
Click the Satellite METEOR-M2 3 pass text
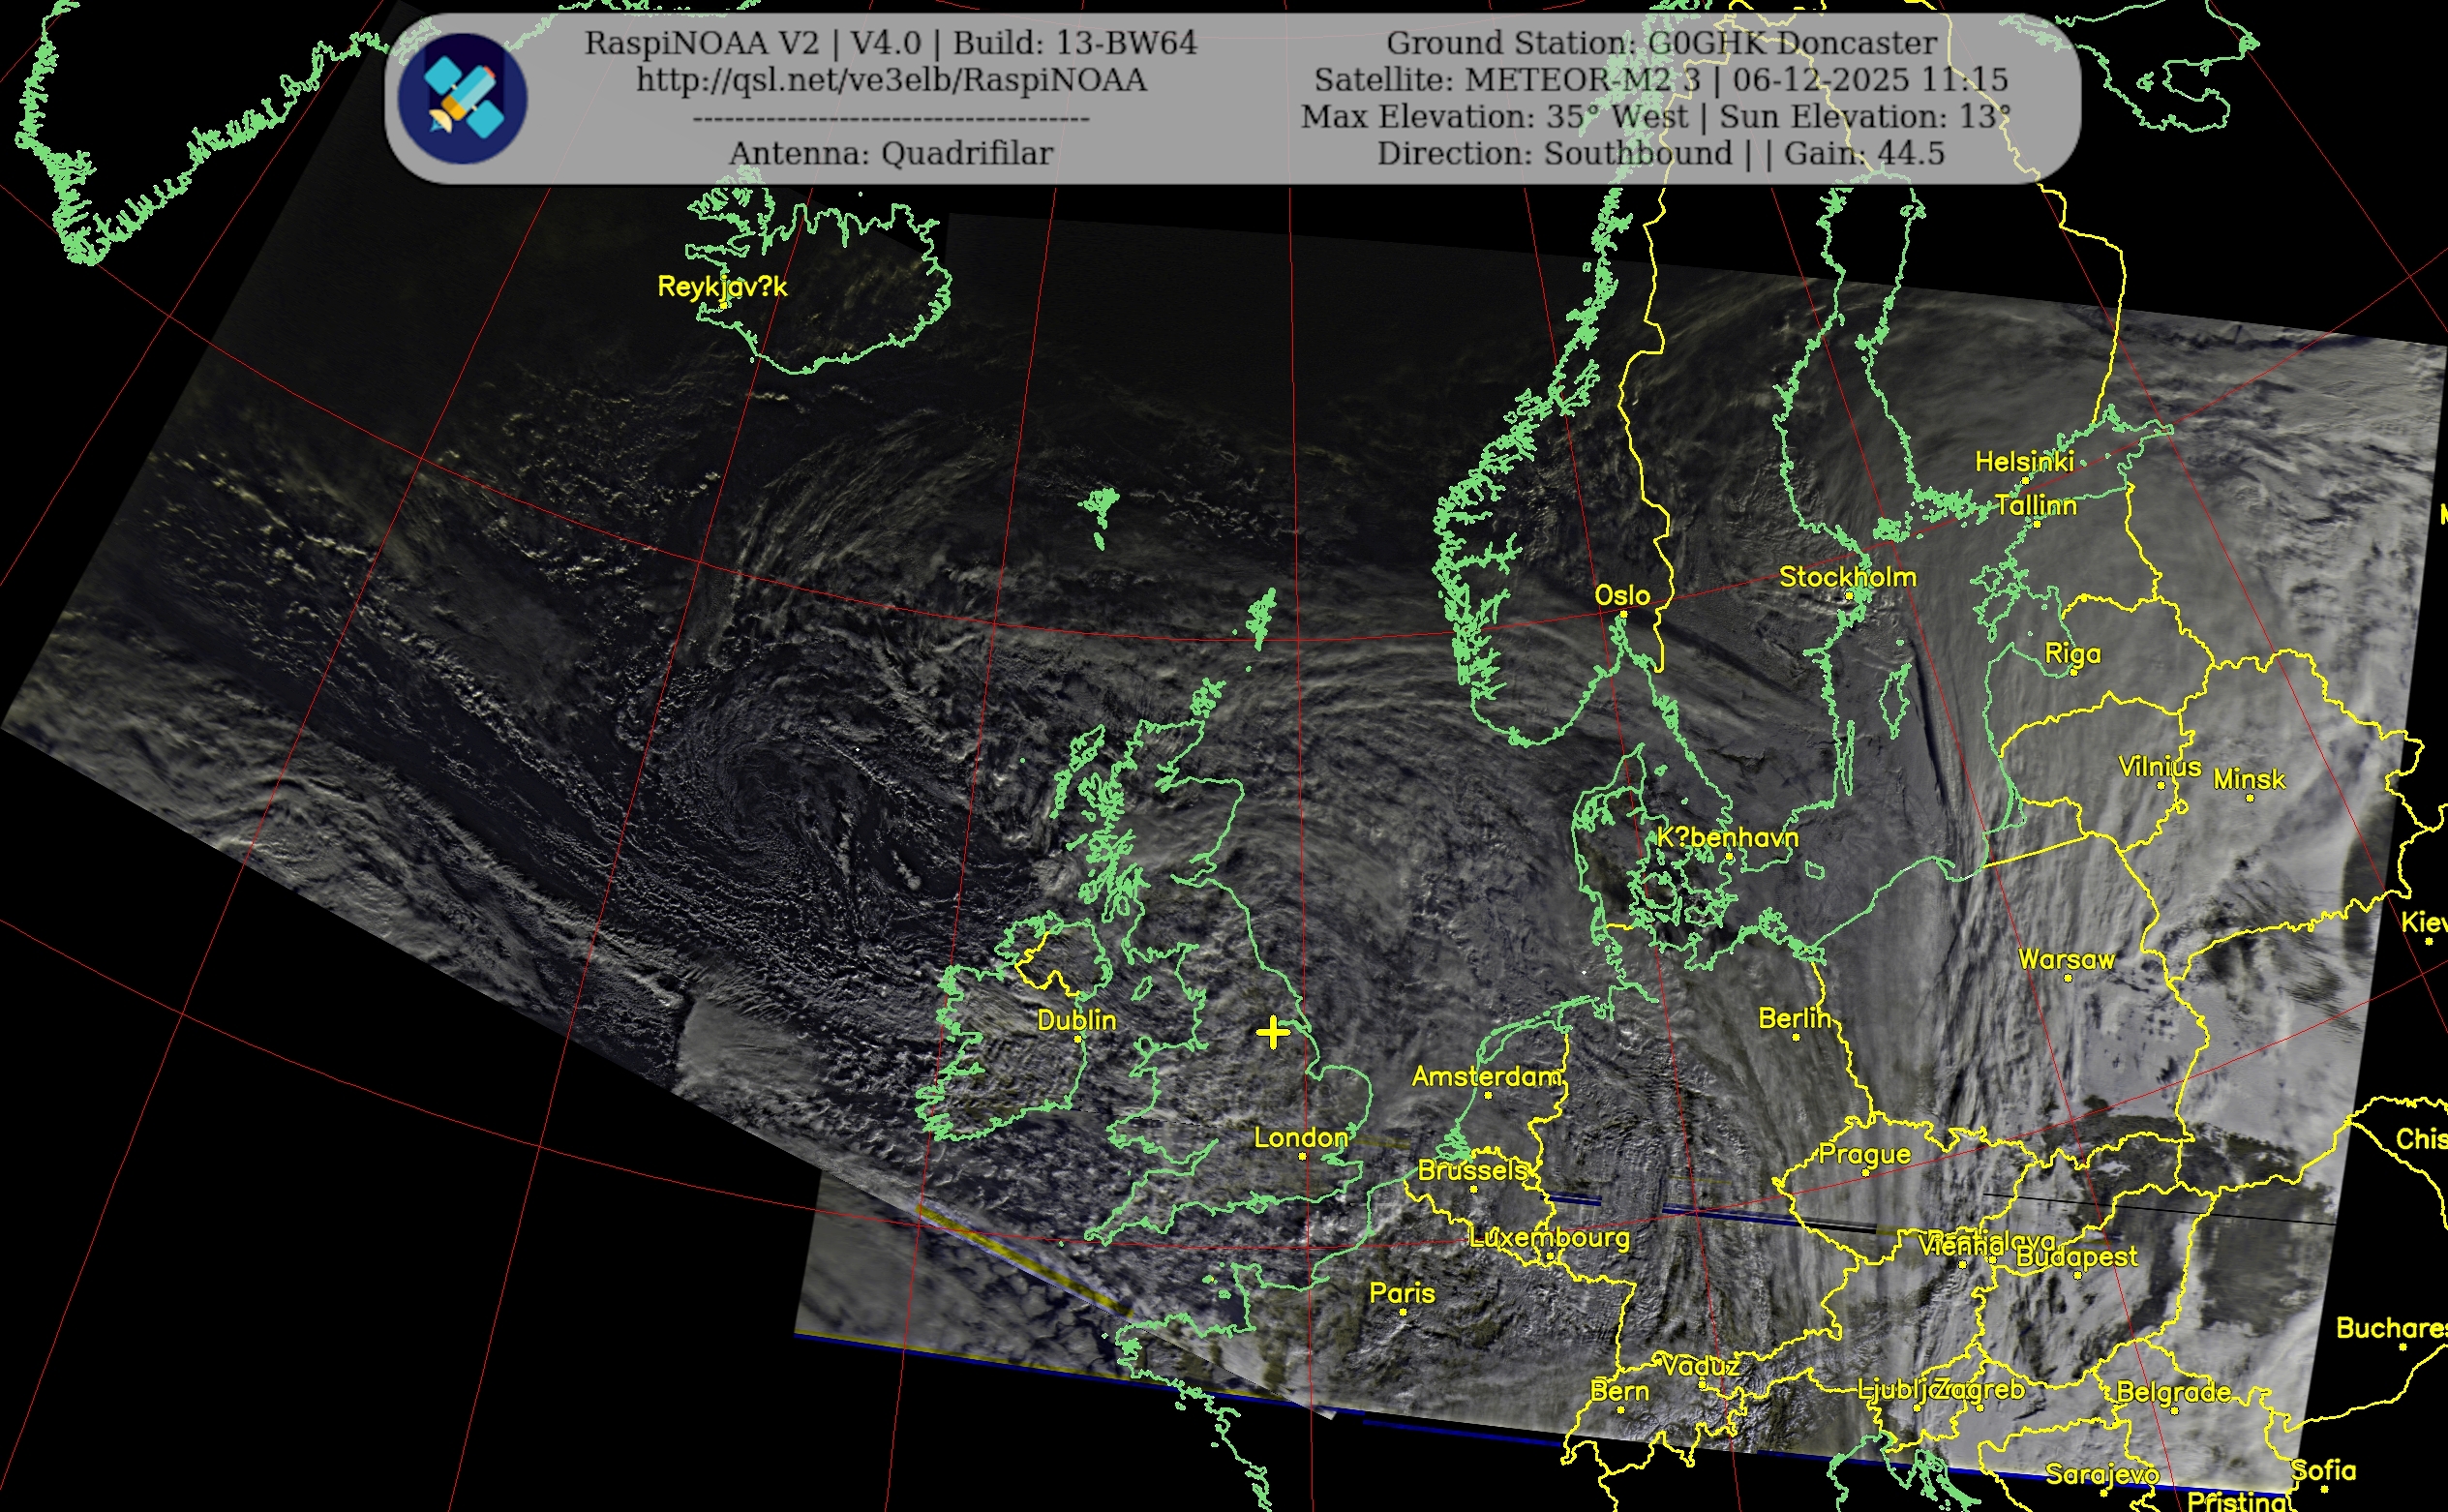click(1660, 80)
